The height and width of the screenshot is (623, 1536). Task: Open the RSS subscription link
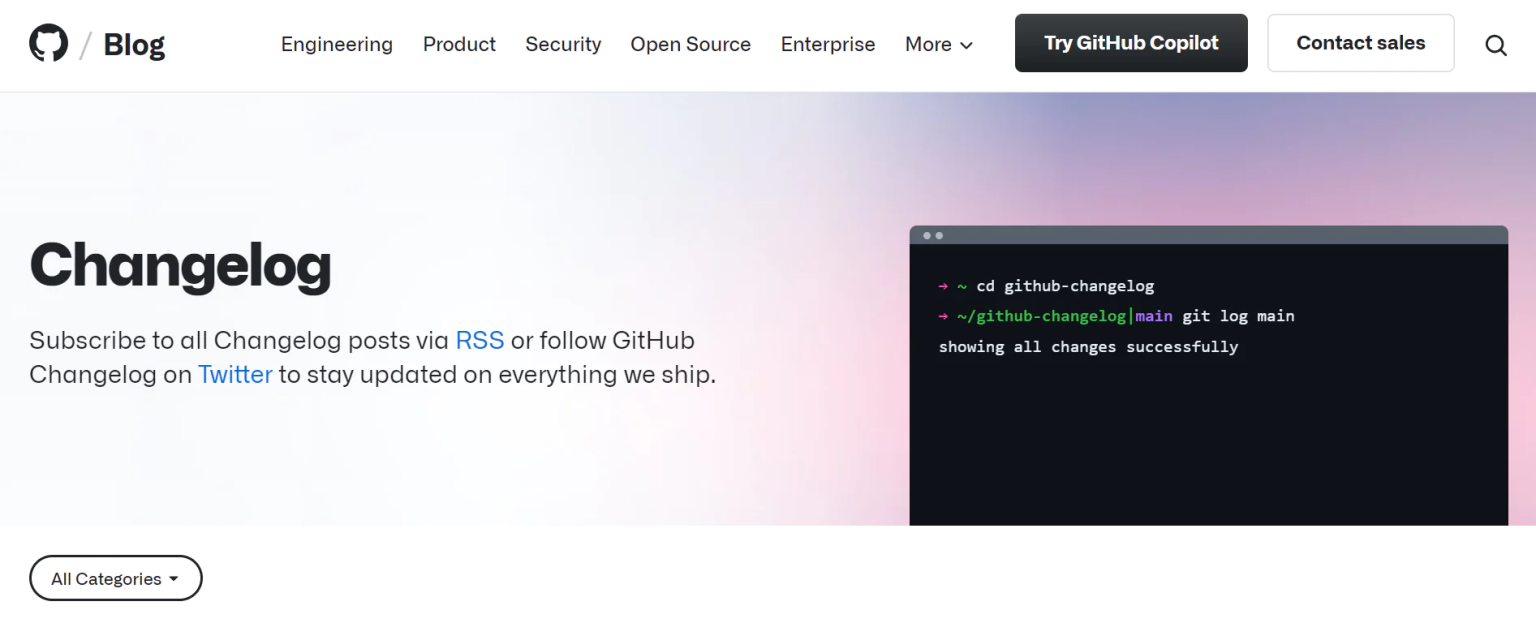pyautogui.click(x=480, y=340)
